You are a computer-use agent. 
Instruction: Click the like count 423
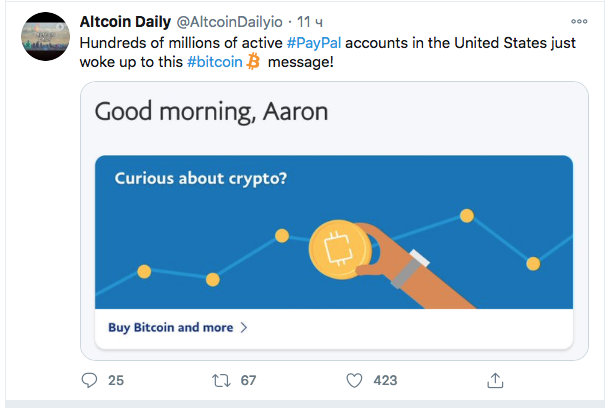pyautogui.click(x=385, y=380)
